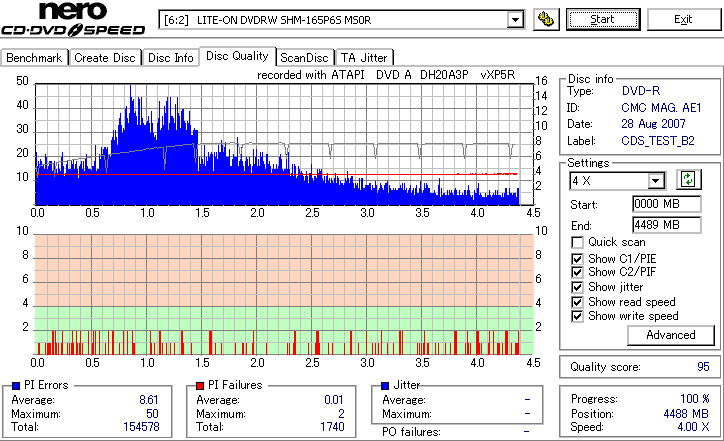Viewport: 724px width, 441px height.
Task: Select the LITE-ON DVDRW drive combo box
Action: pyautogui.click(x=342, y=20)
